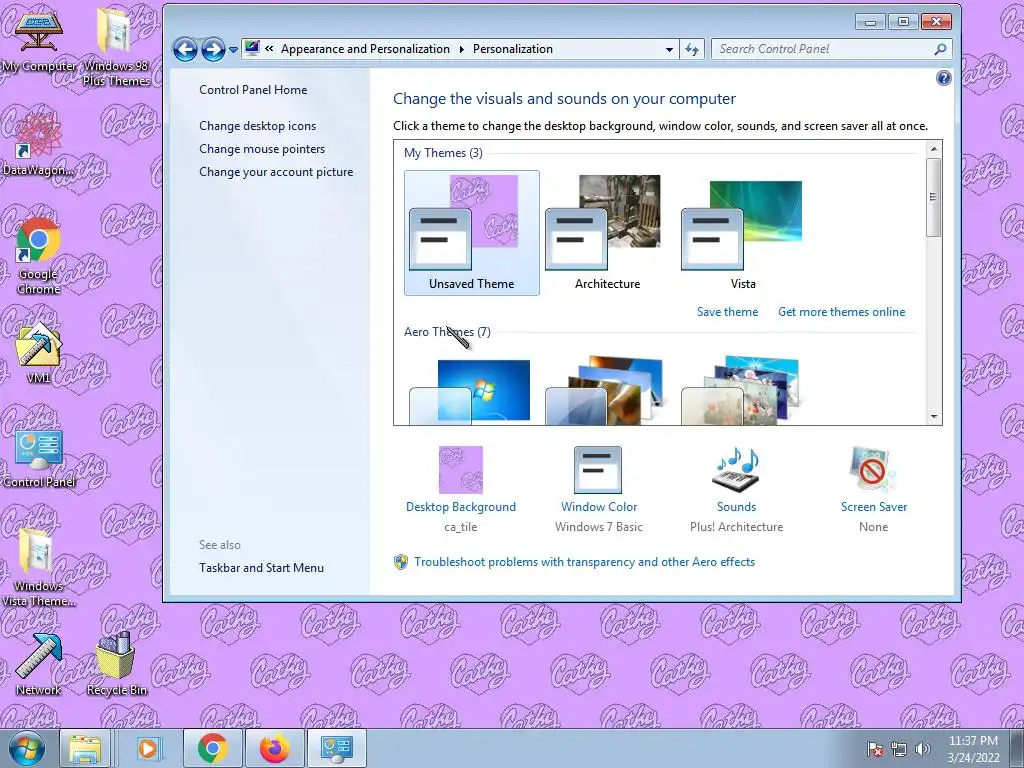Launch Chrome from the taskbar

point(213,748)
